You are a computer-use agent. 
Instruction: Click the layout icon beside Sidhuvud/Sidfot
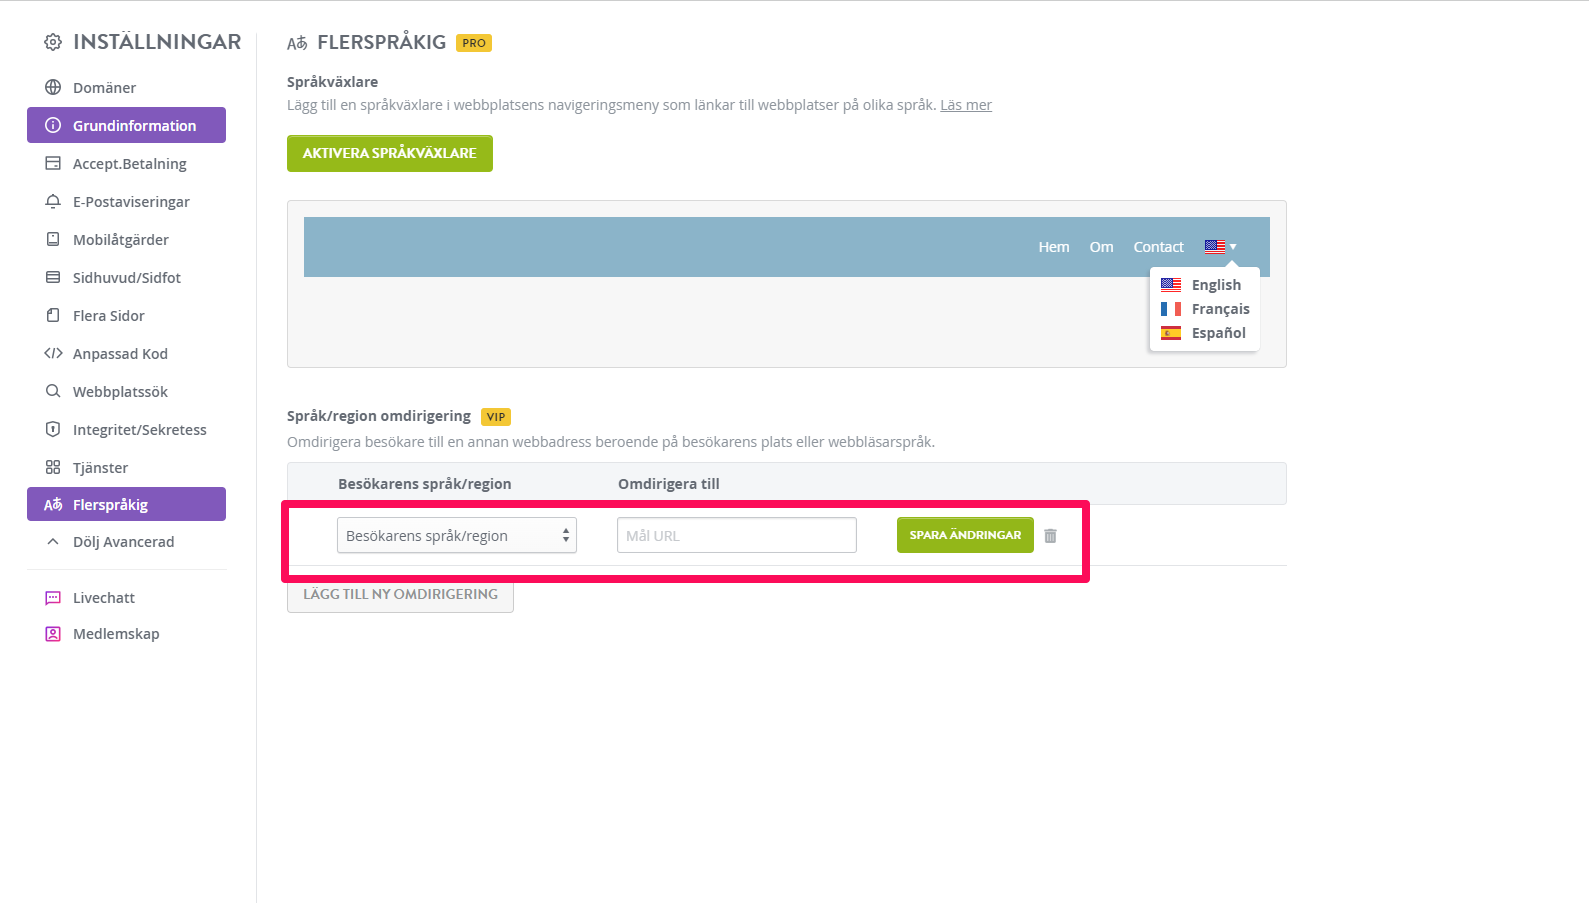[x=53, y=277]
